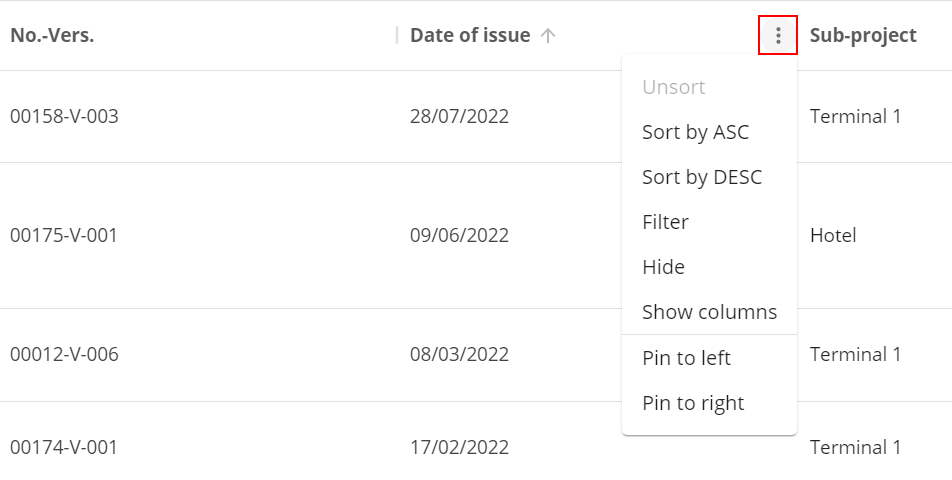The image size is (952, 480).
Task: Click the 00012-V-006 entry
Action: pos(64,355)
